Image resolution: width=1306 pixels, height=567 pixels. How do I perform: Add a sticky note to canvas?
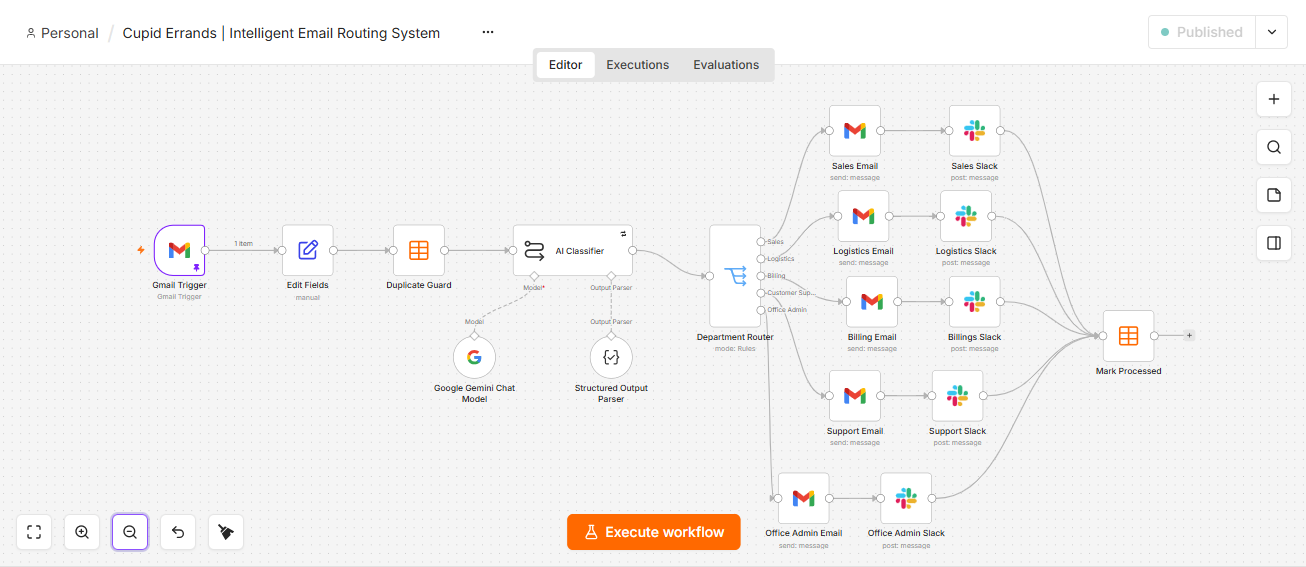pyautogui.click(x=1274, y=195)
